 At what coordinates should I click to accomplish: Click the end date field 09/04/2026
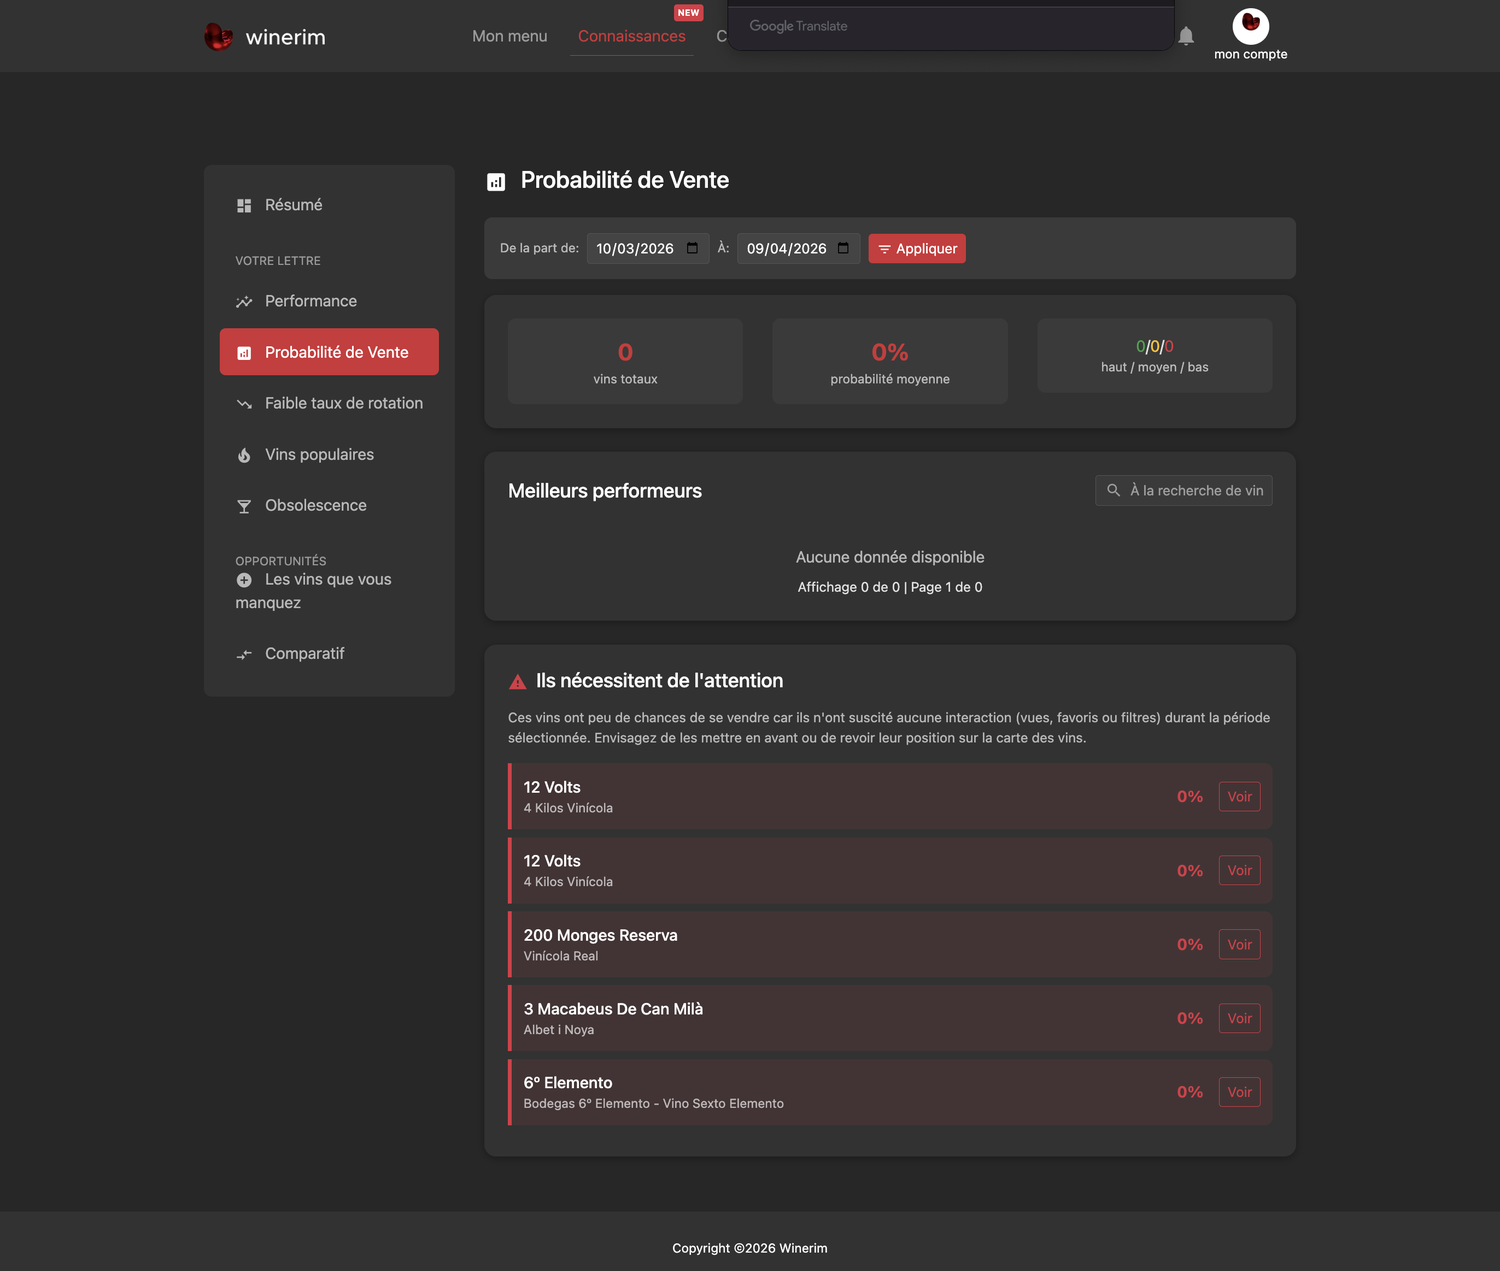(x=799, y=248)
